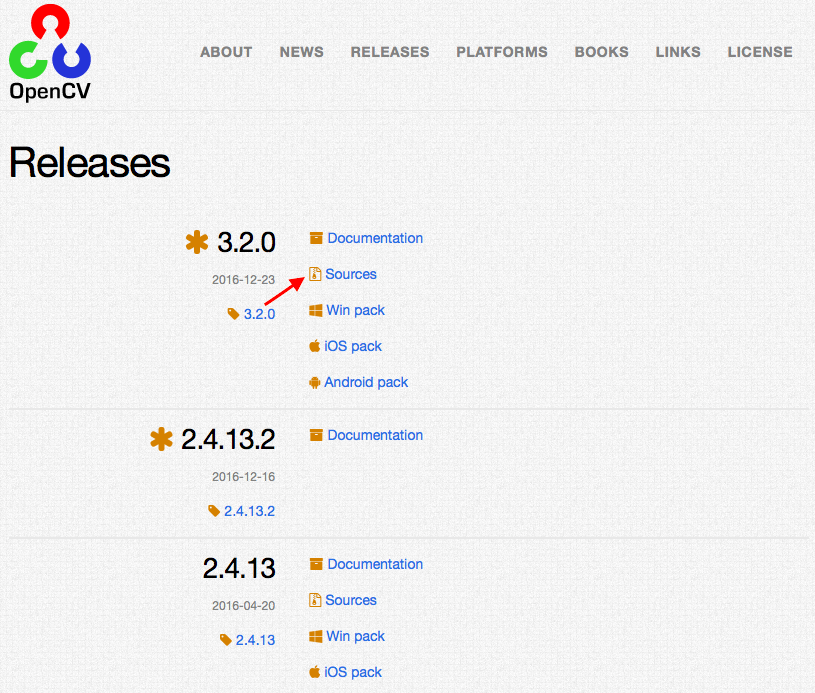Viewport: 815px width, 693px height.
Task: Download the Android pack for 3.2.0
Action: click(366, 382)
